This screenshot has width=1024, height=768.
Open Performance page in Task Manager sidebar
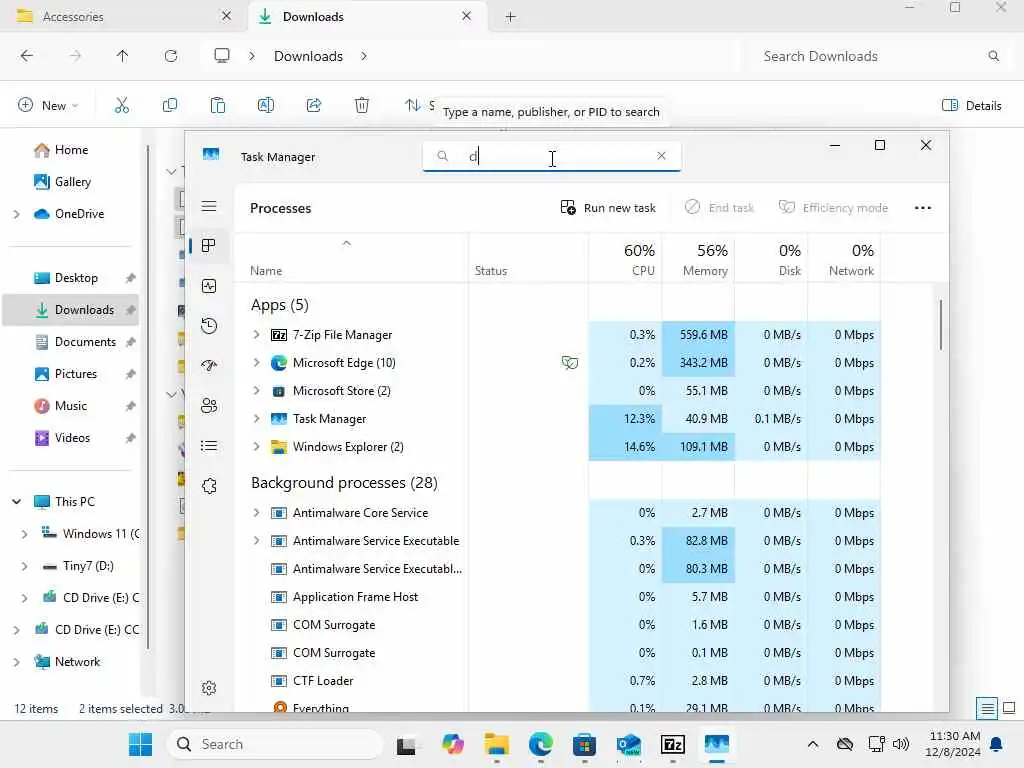(x=209, y=286)
